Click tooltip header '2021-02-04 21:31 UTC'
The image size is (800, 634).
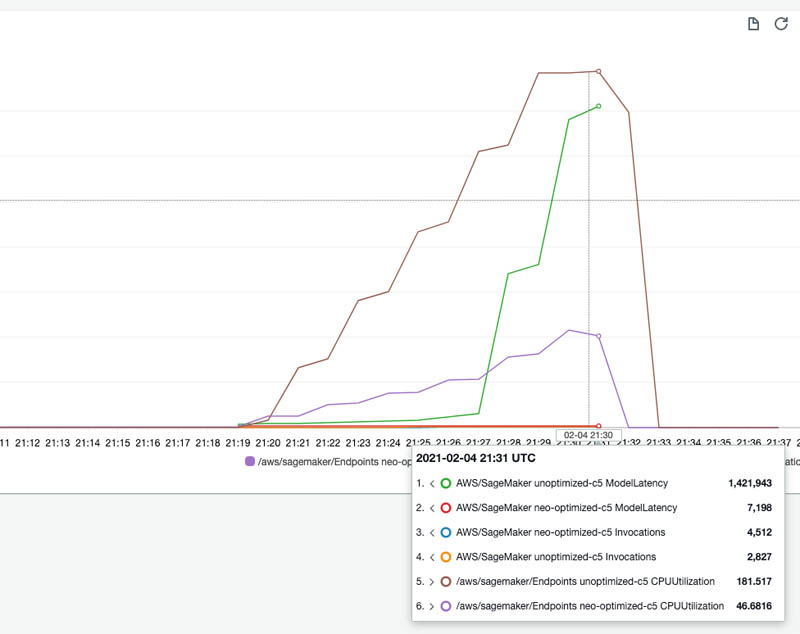tap(476, 458)
